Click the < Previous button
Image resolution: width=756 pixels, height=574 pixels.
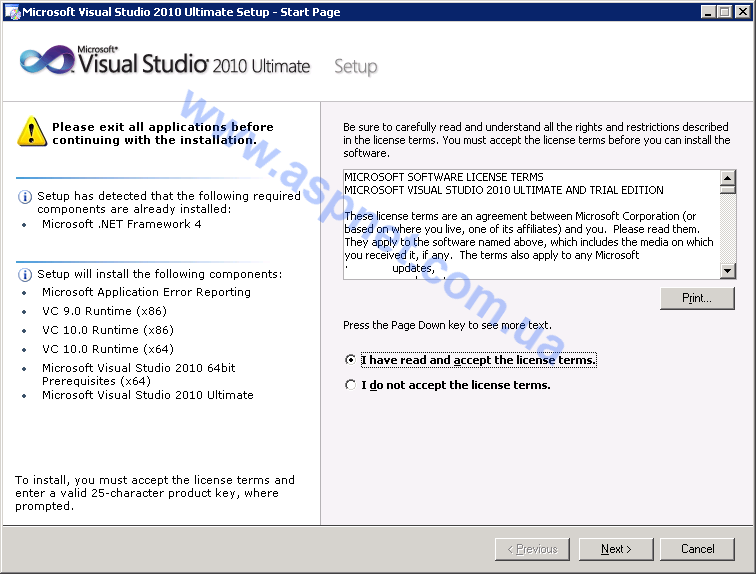532,549
